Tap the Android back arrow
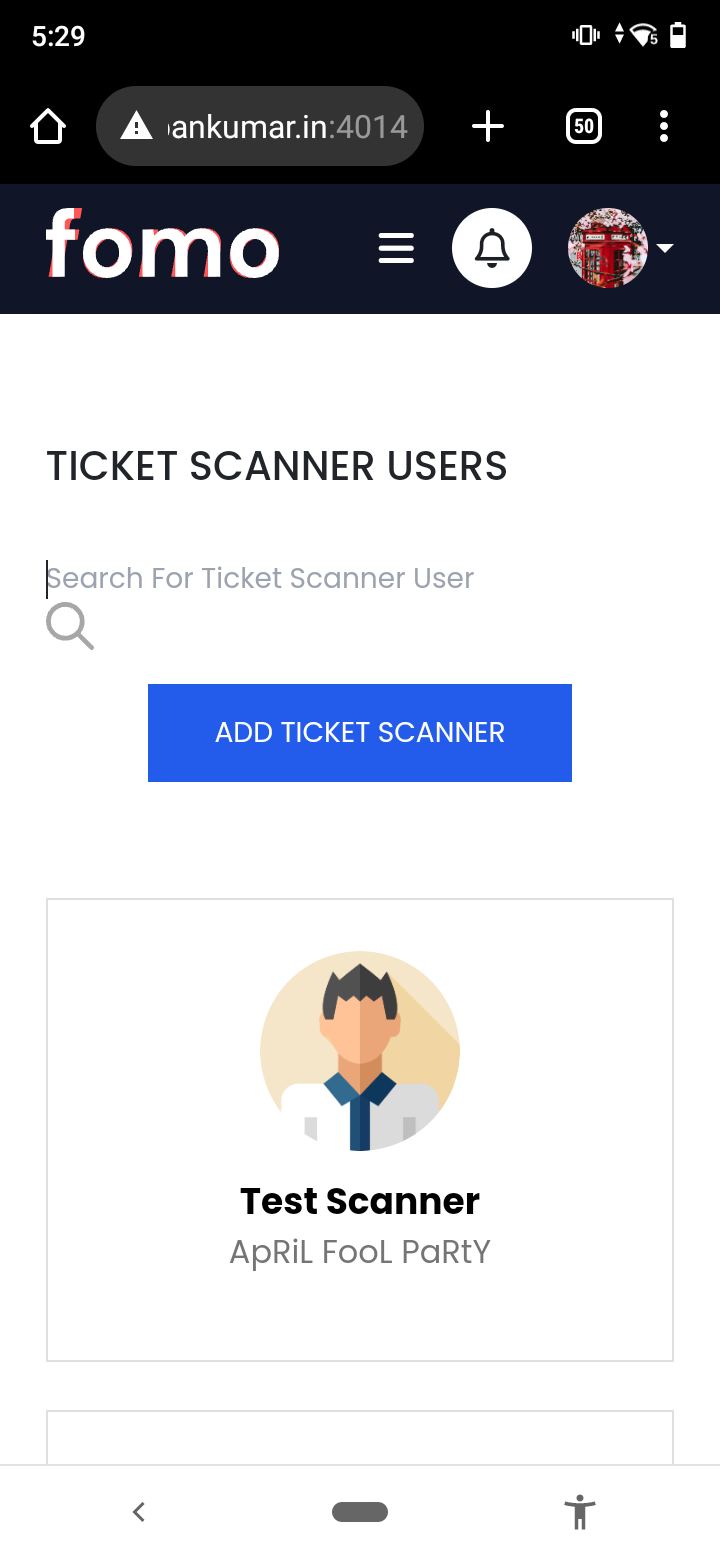This screenshot has width=720, height=1560. pos(139,1512)
